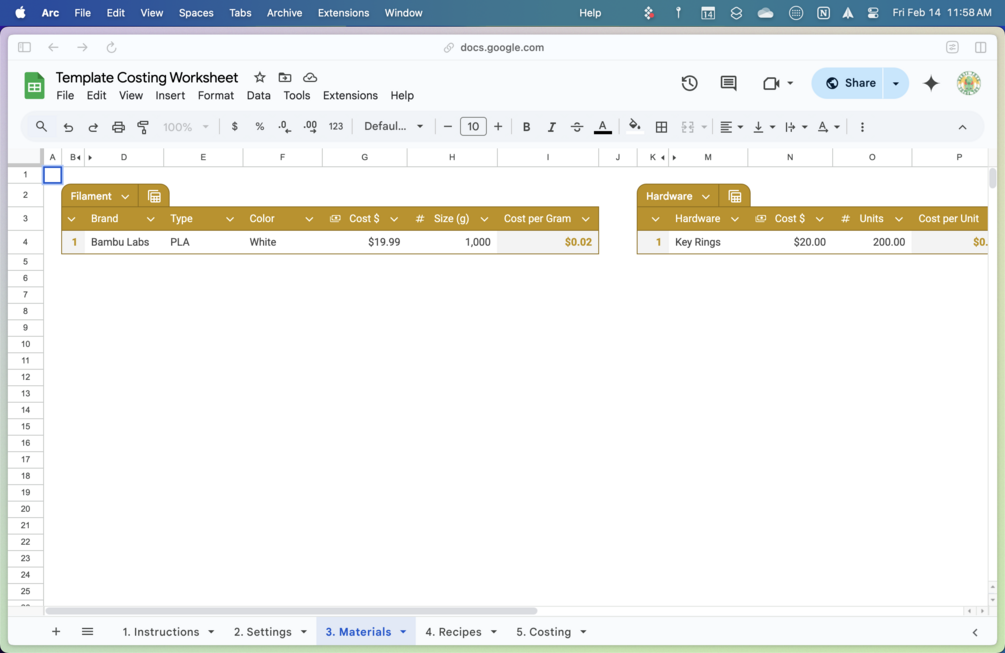Open vertical align dropdown
The height and width of the screenshot is (653, 1005).
pyautogui.click(x=764, y=127)
